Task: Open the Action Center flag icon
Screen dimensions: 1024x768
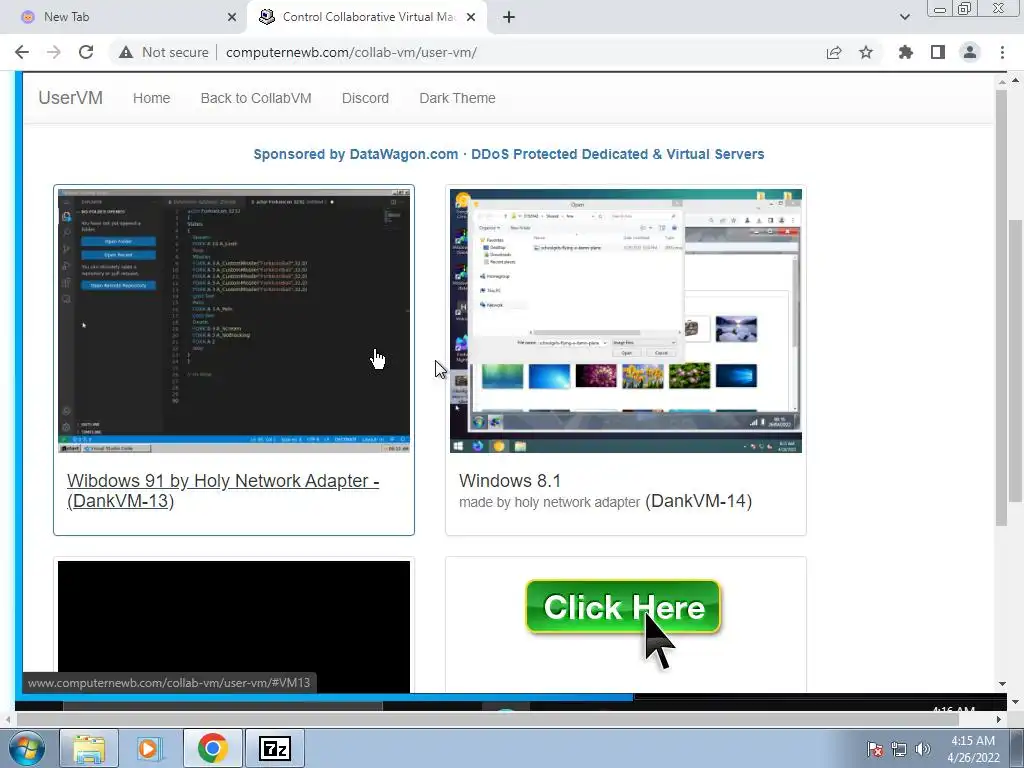Action: (x=875, y=749)
